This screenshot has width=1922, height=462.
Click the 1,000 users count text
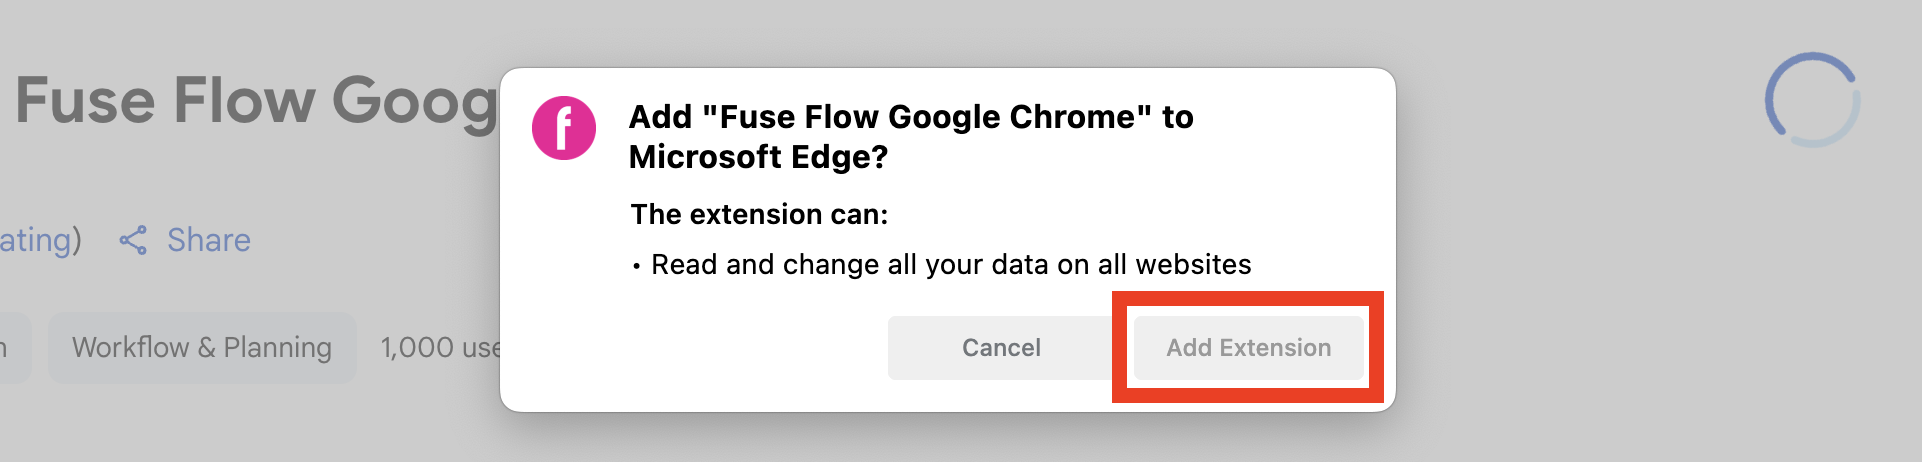coord(440,348)
